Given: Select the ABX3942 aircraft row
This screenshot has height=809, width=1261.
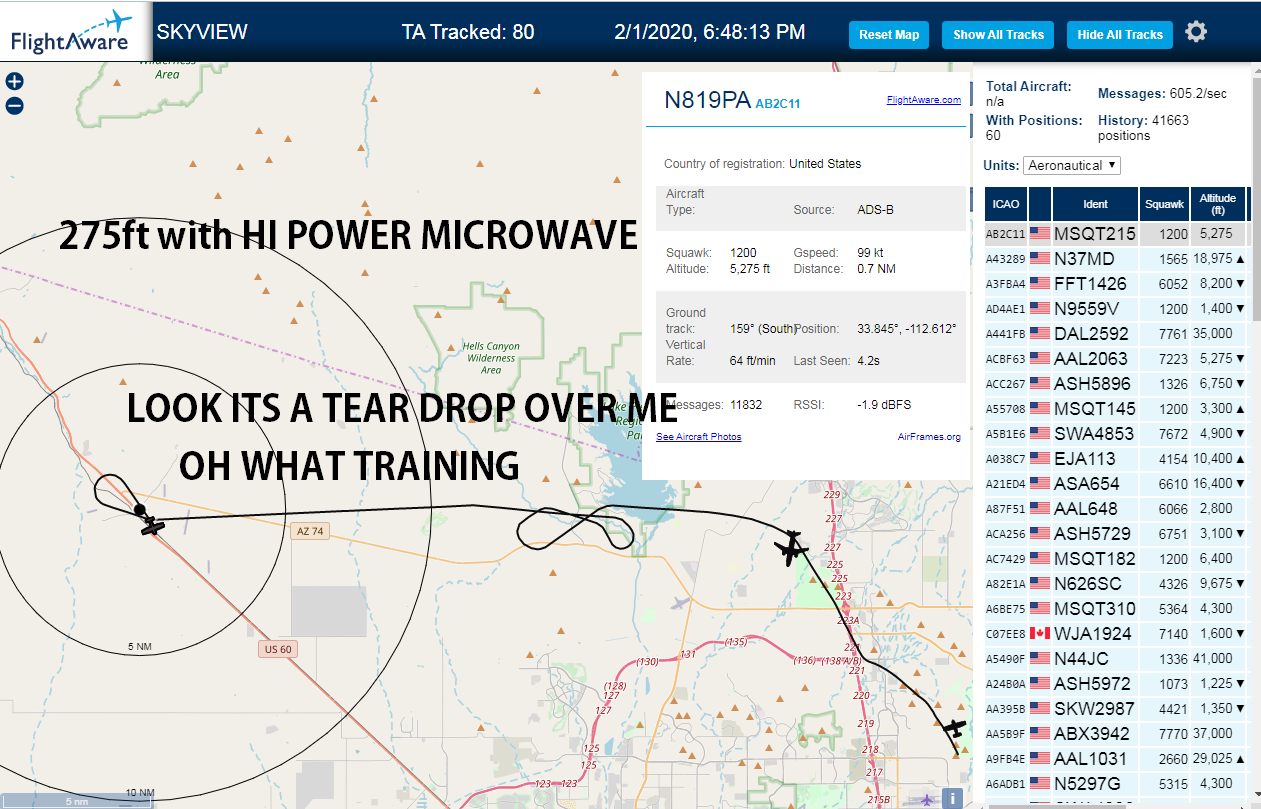Looking at the screenshot, I should pos(1114,733).
